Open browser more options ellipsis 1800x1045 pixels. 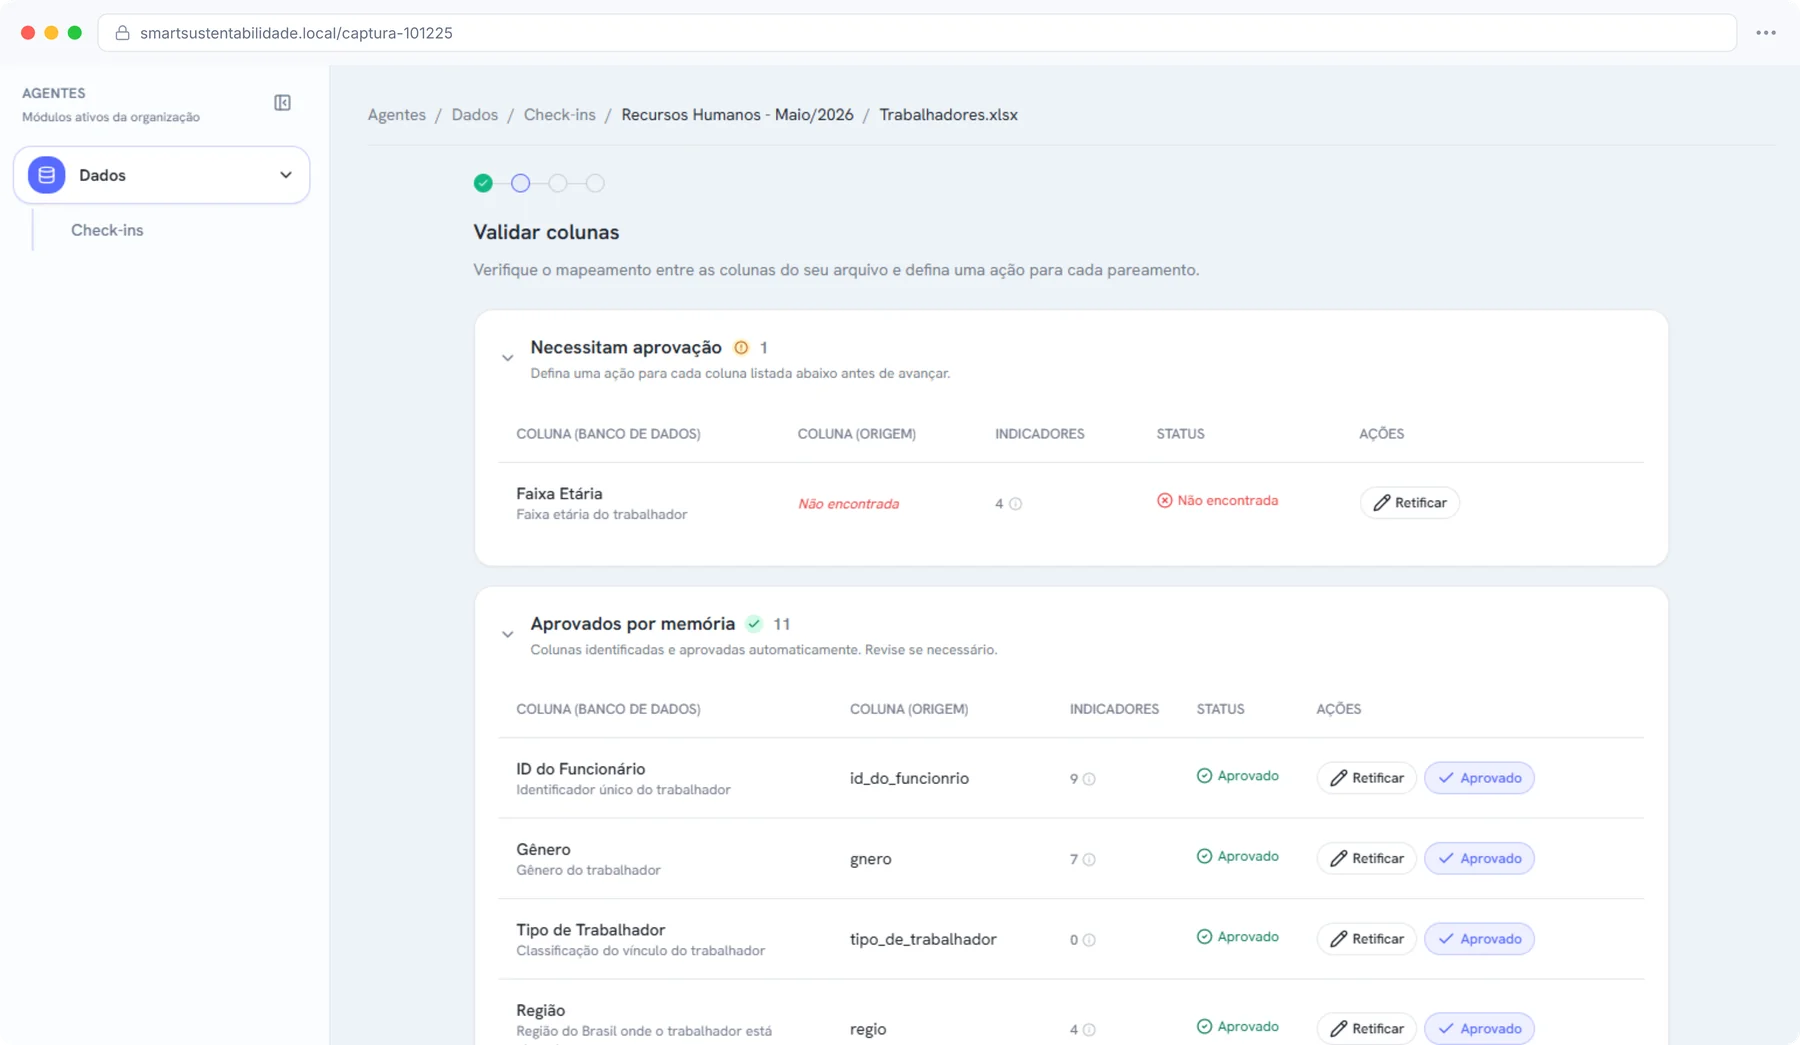pos(1766,33)
